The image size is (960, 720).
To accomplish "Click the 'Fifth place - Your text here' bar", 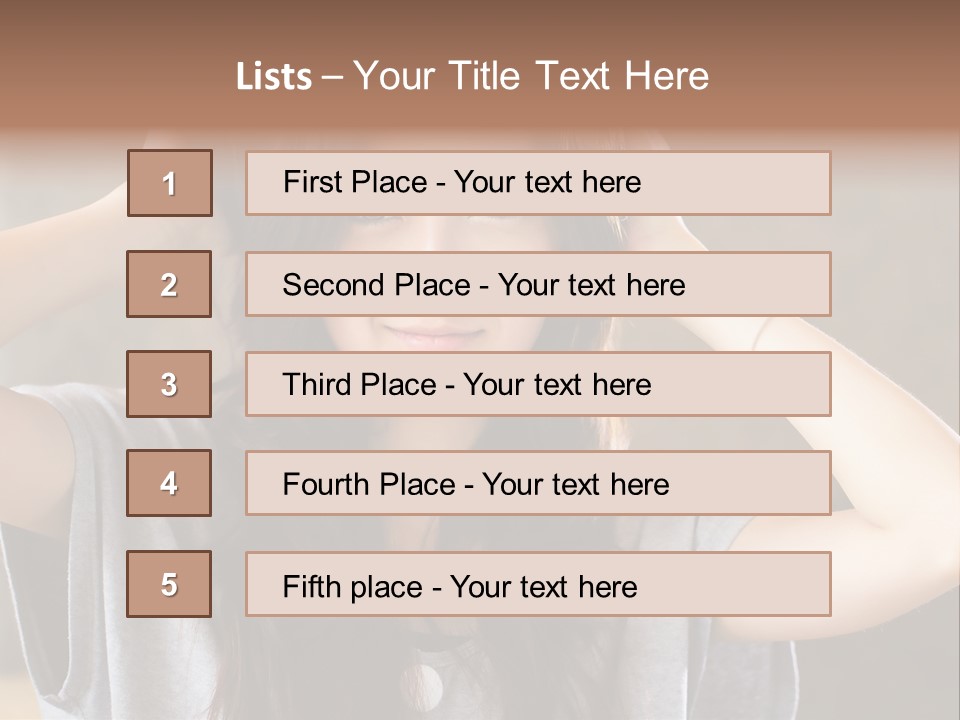I will (x=538, y=585).
